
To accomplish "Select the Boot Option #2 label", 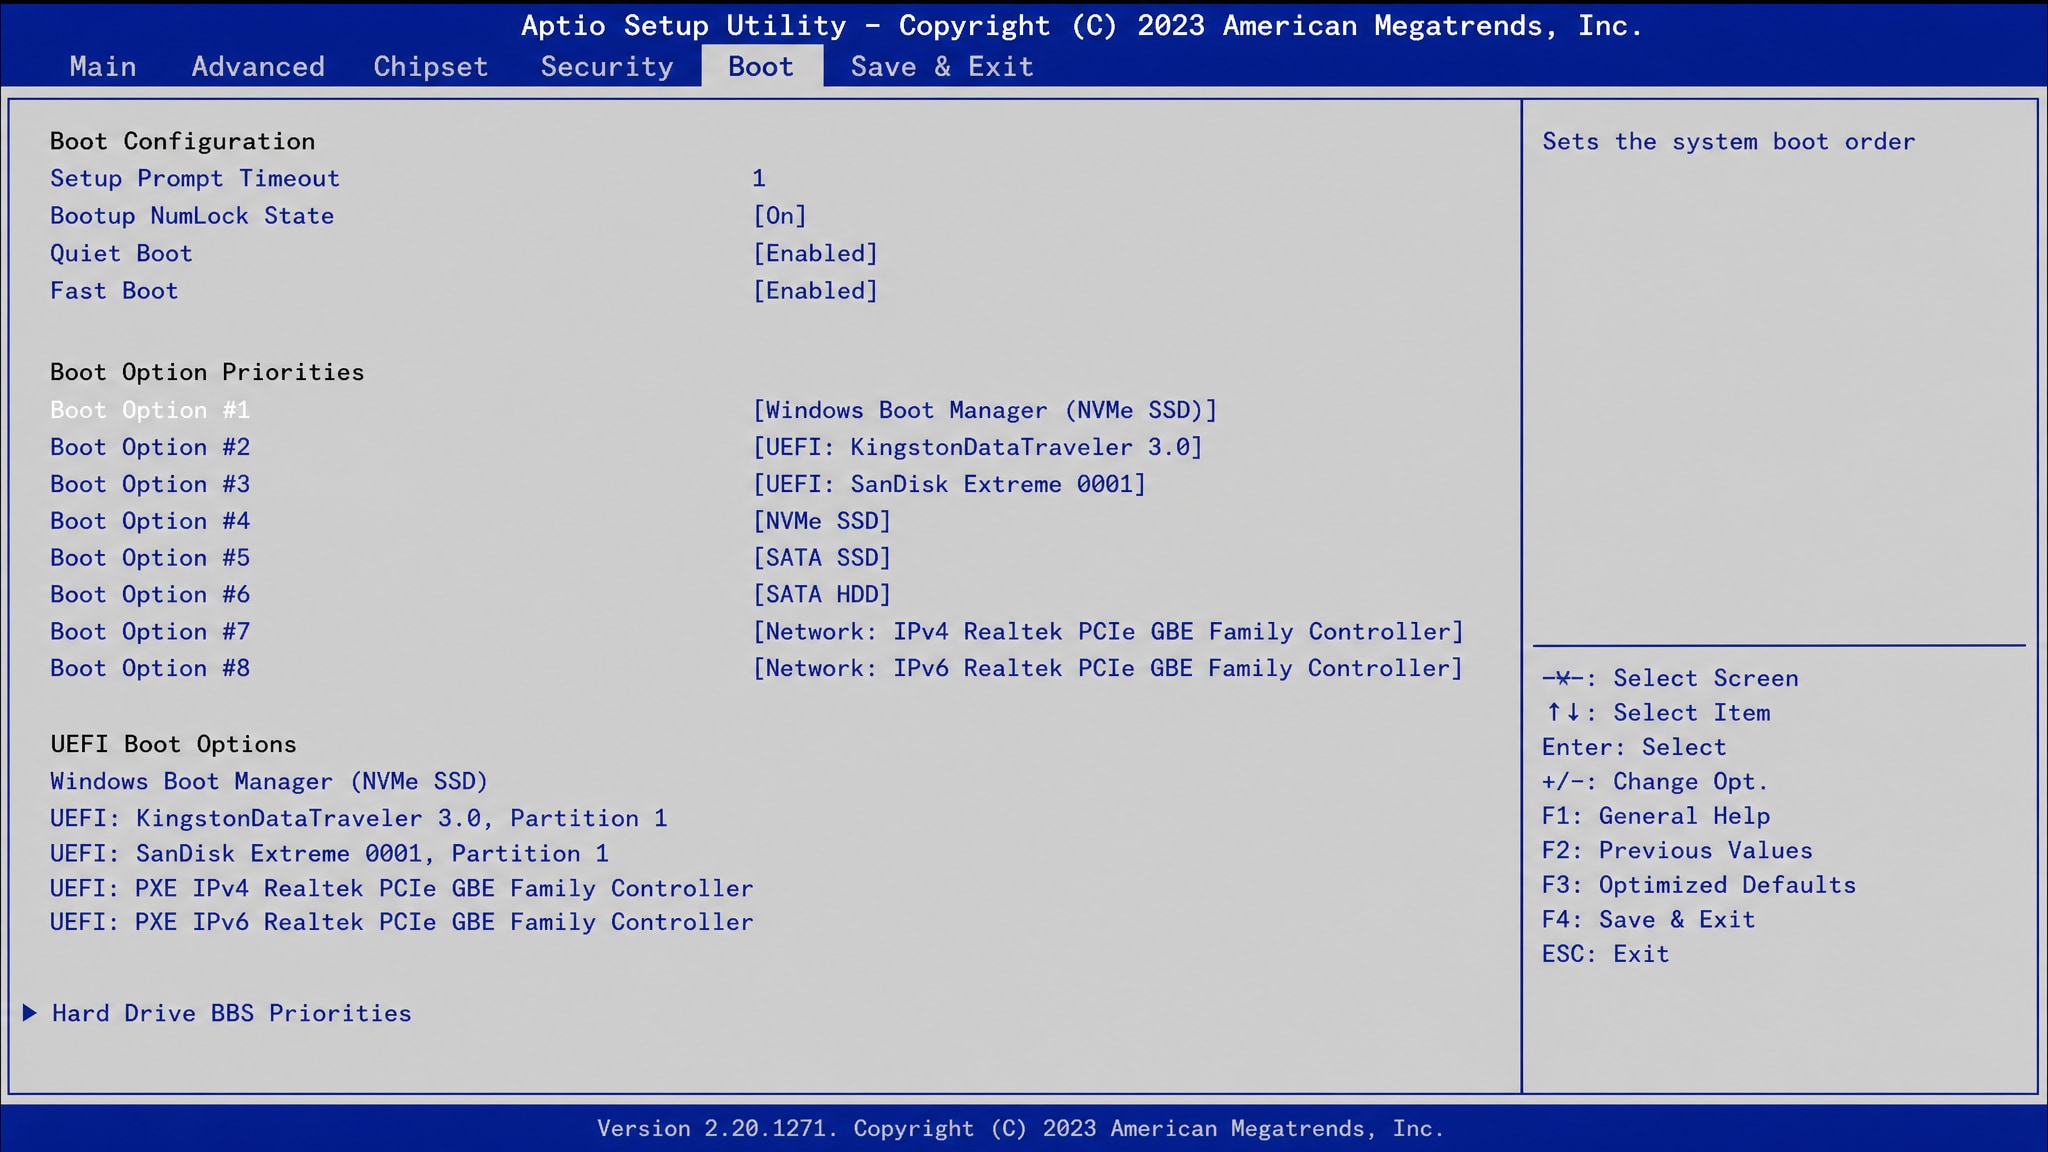I will [150, 447].
